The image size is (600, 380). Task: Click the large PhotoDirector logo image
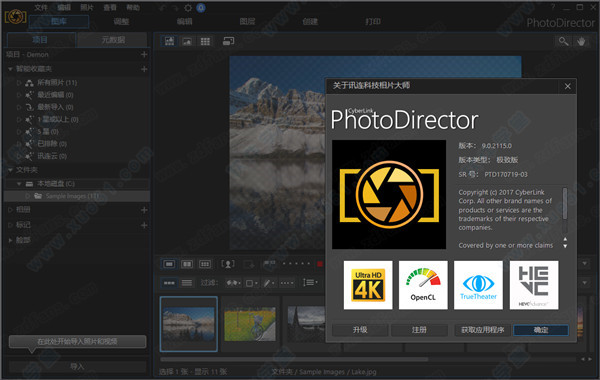coord(389,194)
